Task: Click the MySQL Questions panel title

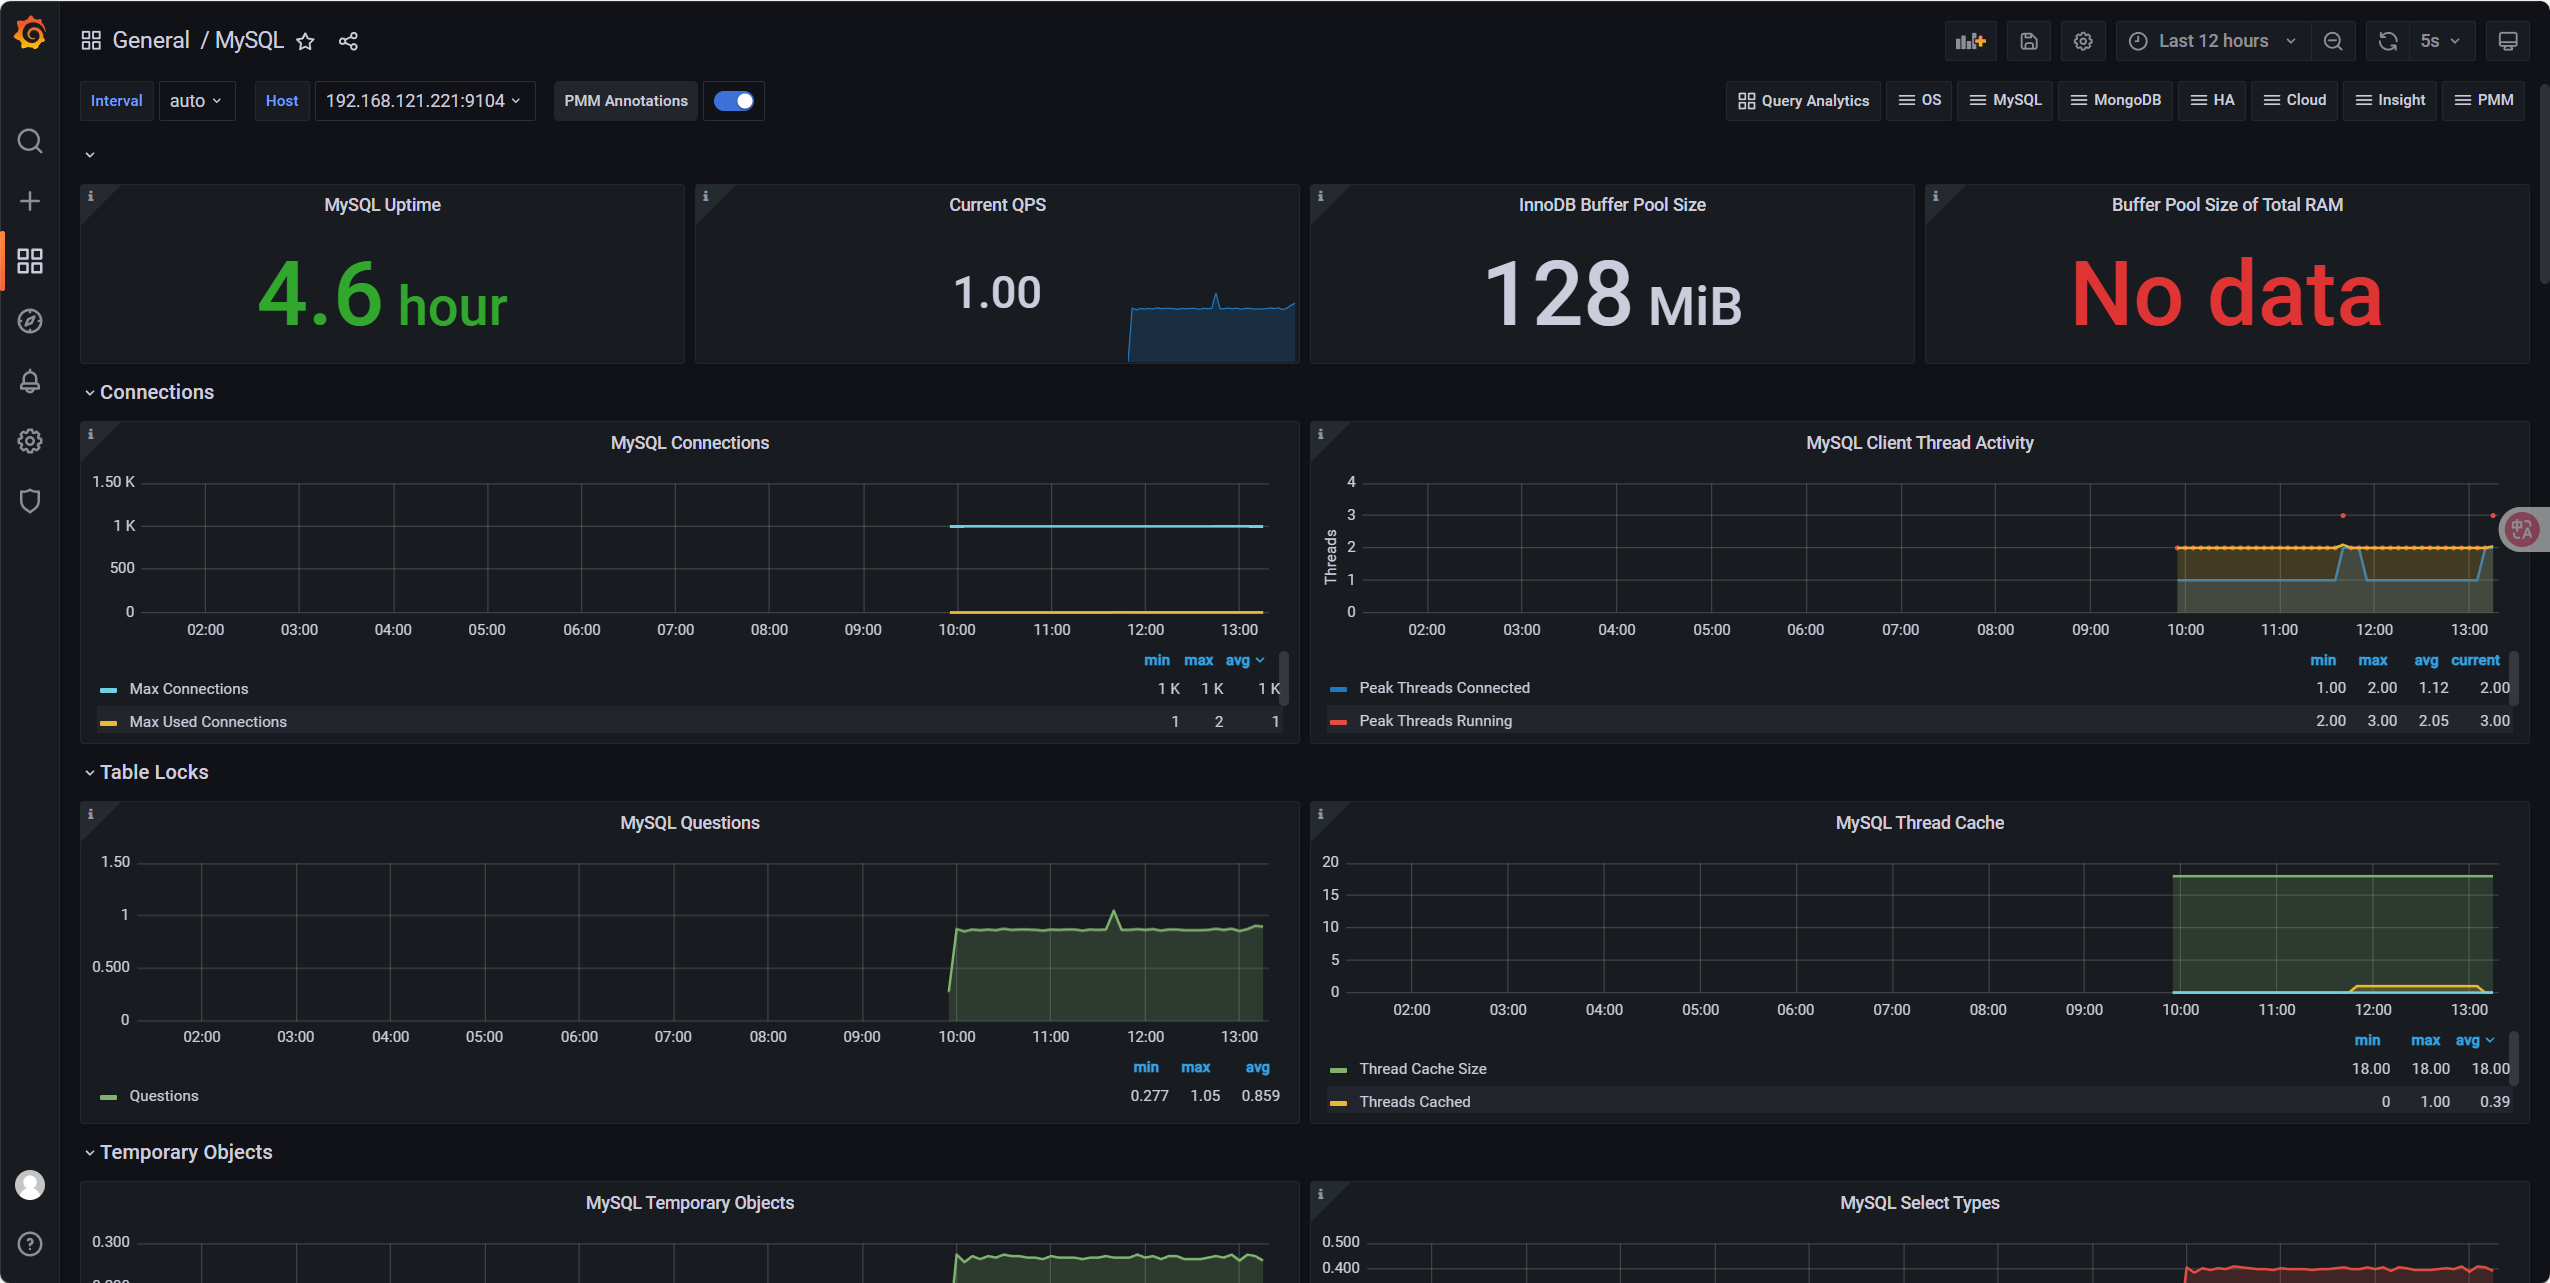Action: (690, 823)
